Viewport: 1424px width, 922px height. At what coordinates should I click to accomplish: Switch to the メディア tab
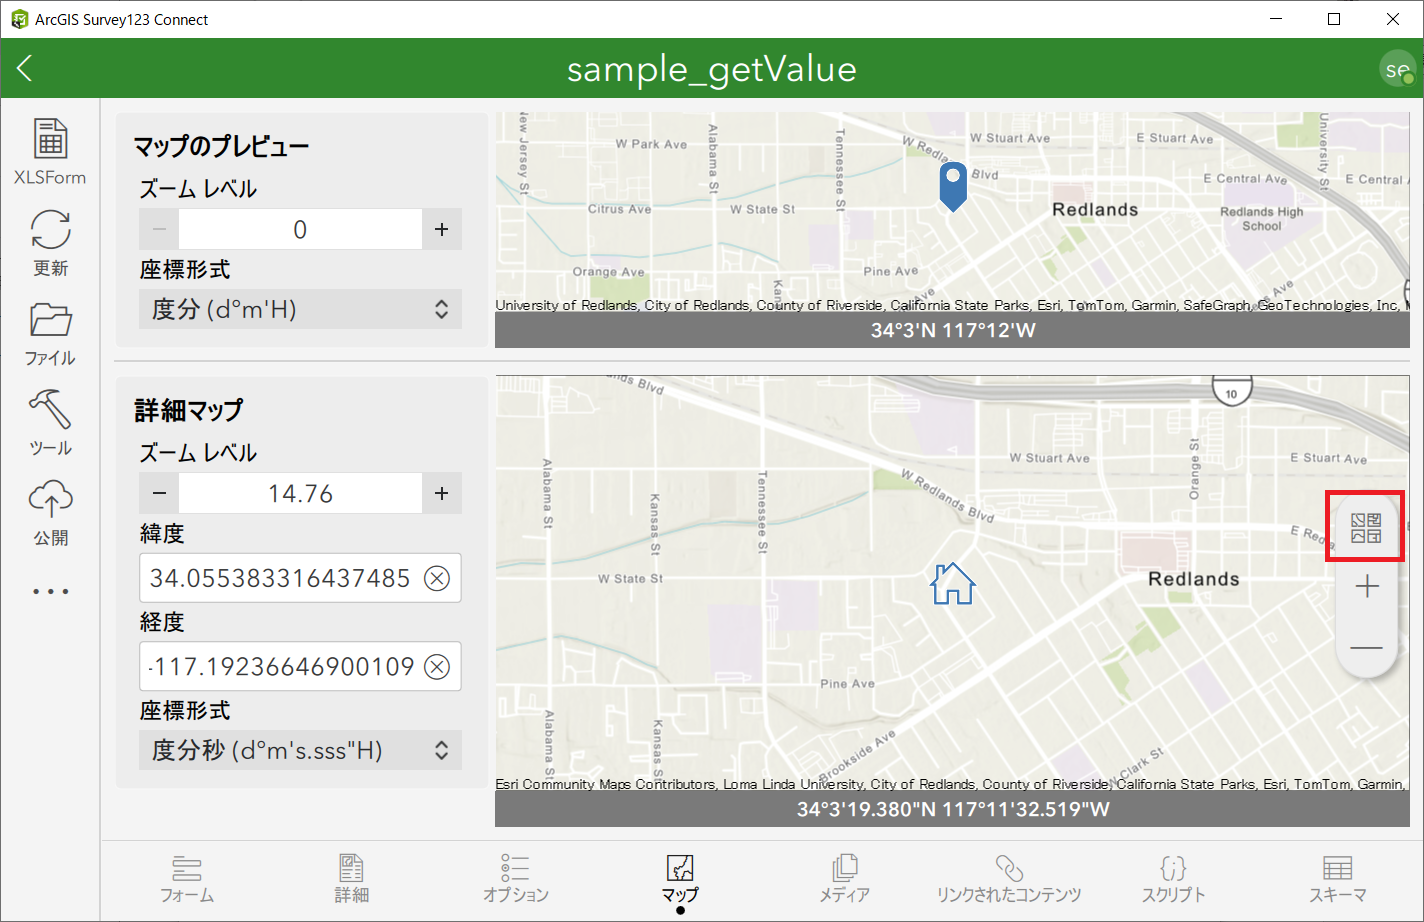tap(844, 879)
